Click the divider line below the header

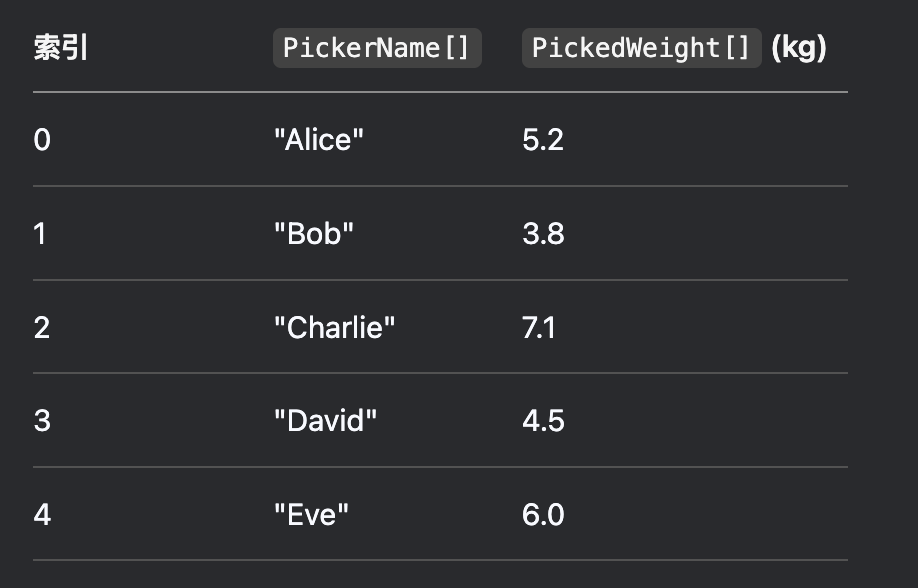click(x=440, y=92)
